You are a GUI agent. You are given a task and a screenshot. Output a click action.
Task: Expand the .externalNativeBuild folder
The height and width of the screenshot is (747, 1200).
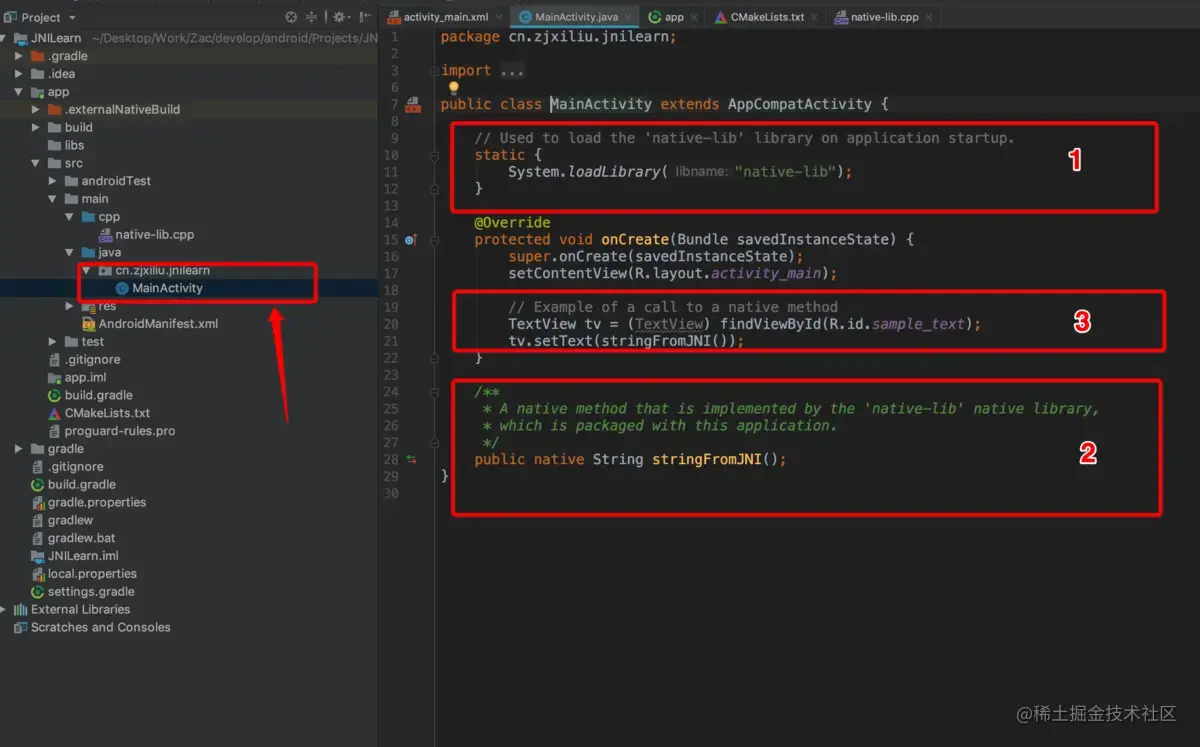37,110
